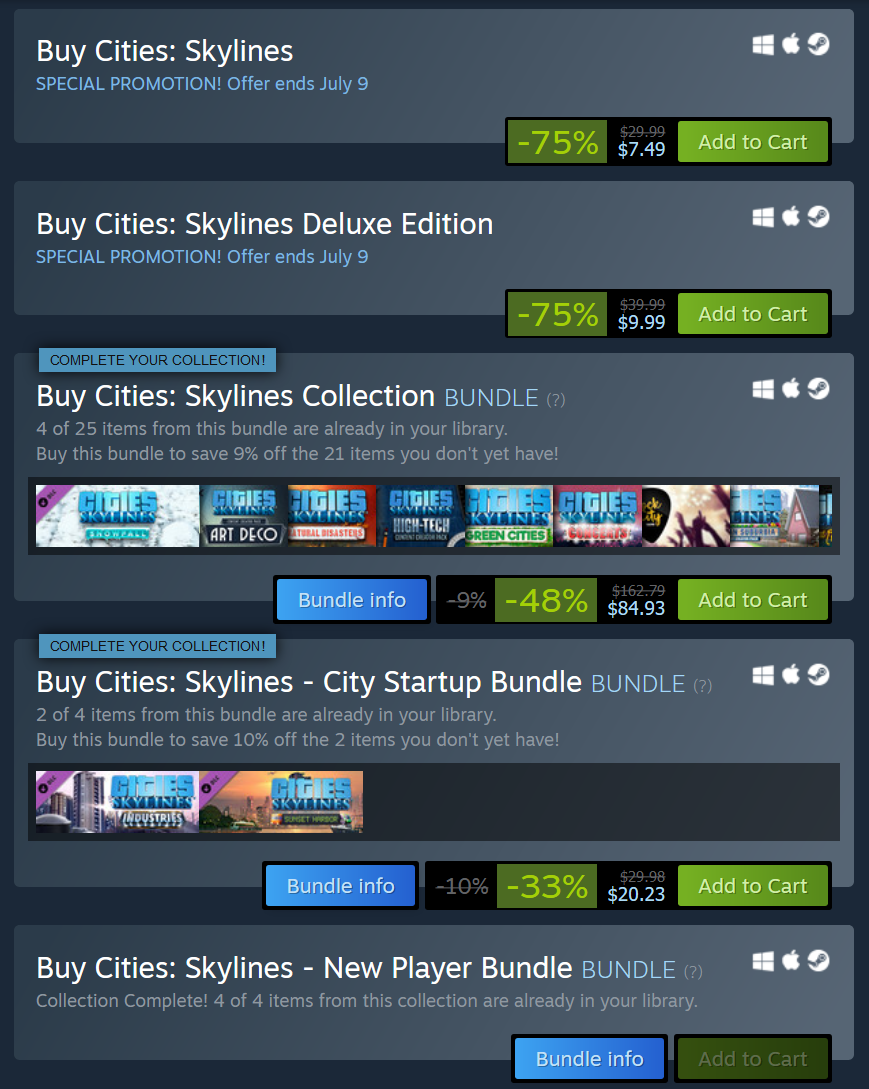Open the Art Deco DLC thumbnail
The width and height of the screenshot is (869, 1089).
click(x=244, y=516)
